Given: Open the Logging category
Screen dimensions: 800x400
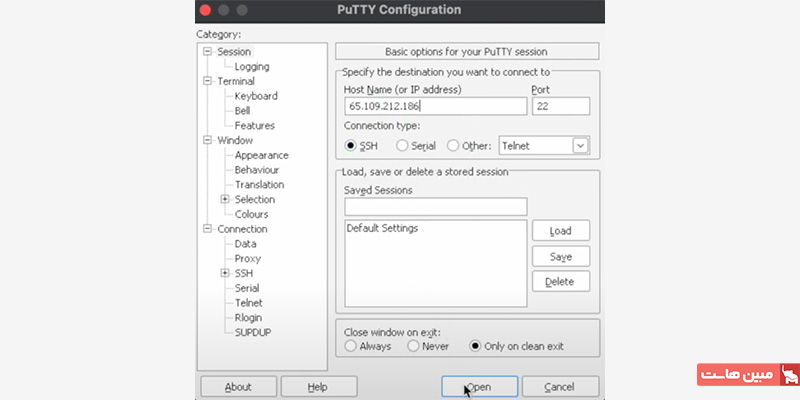Looking at the screenshot, I should click(252, 66).
